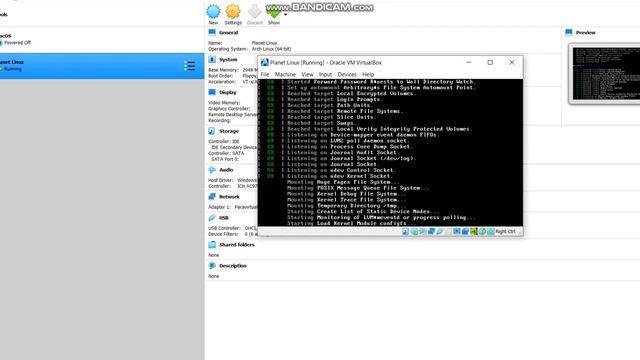The width and height of the screenshot is (640, 360).
Task: Click None under Shared folders
Action: 213,255
